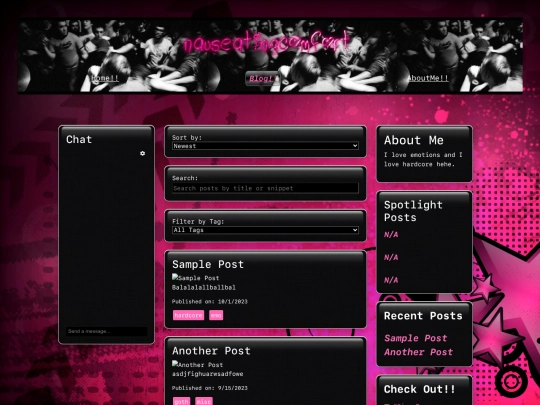Open the chat settings gear icon
The height and width of the screenshot is (405, 540).
[143, 153]
